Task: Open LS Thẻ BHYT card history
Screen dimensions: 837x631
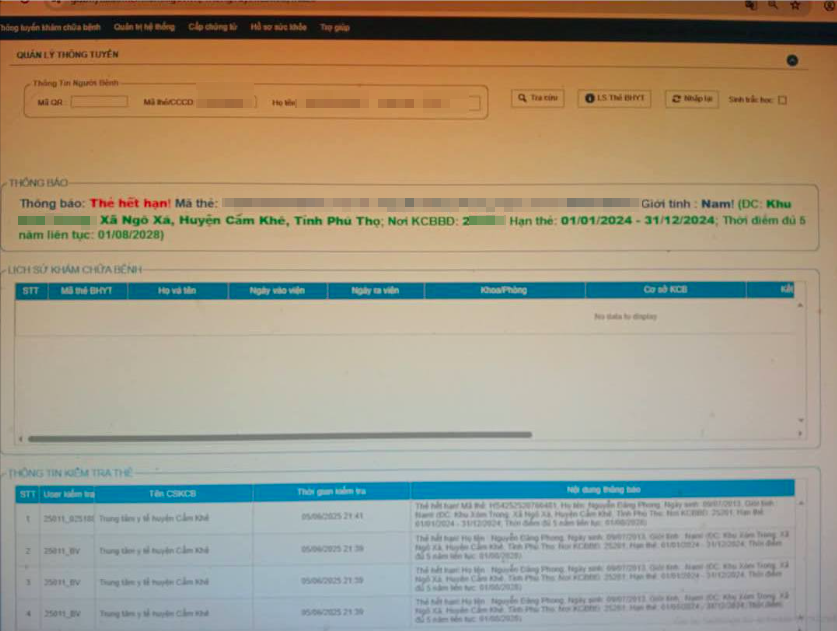Action: 614,98
